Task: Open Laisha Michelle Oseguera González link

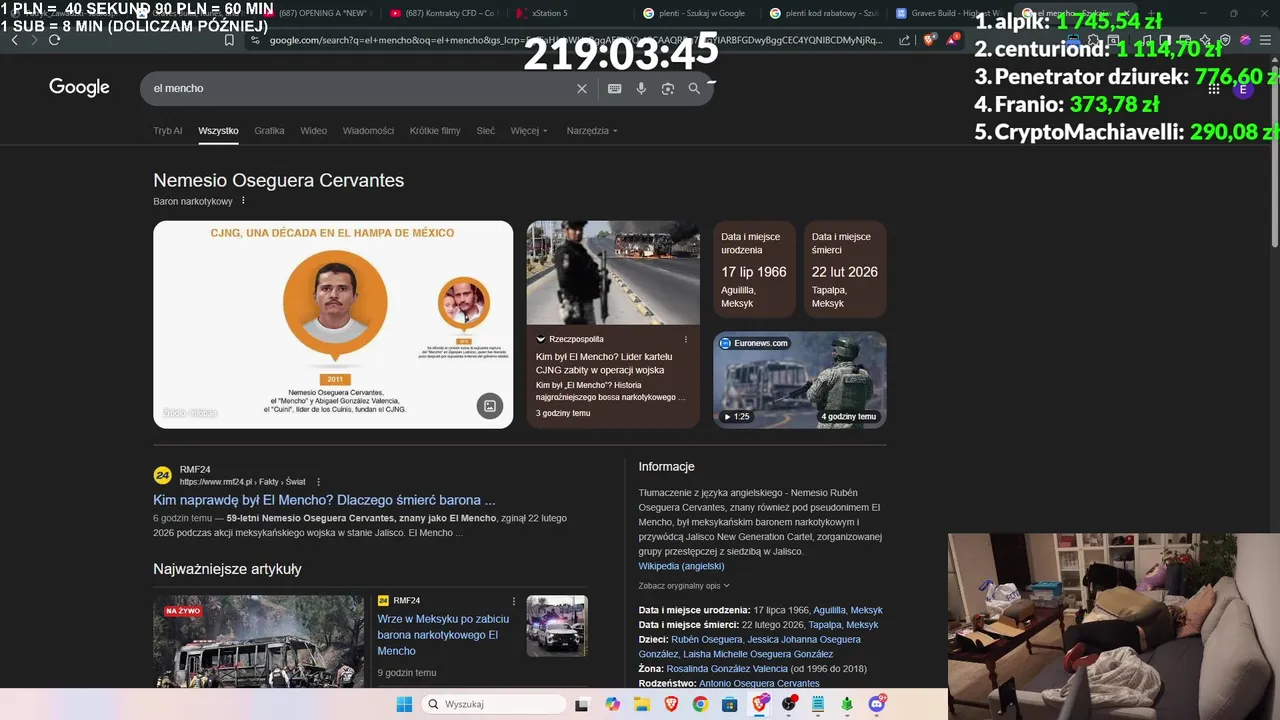Action: (x=758, y=654)
